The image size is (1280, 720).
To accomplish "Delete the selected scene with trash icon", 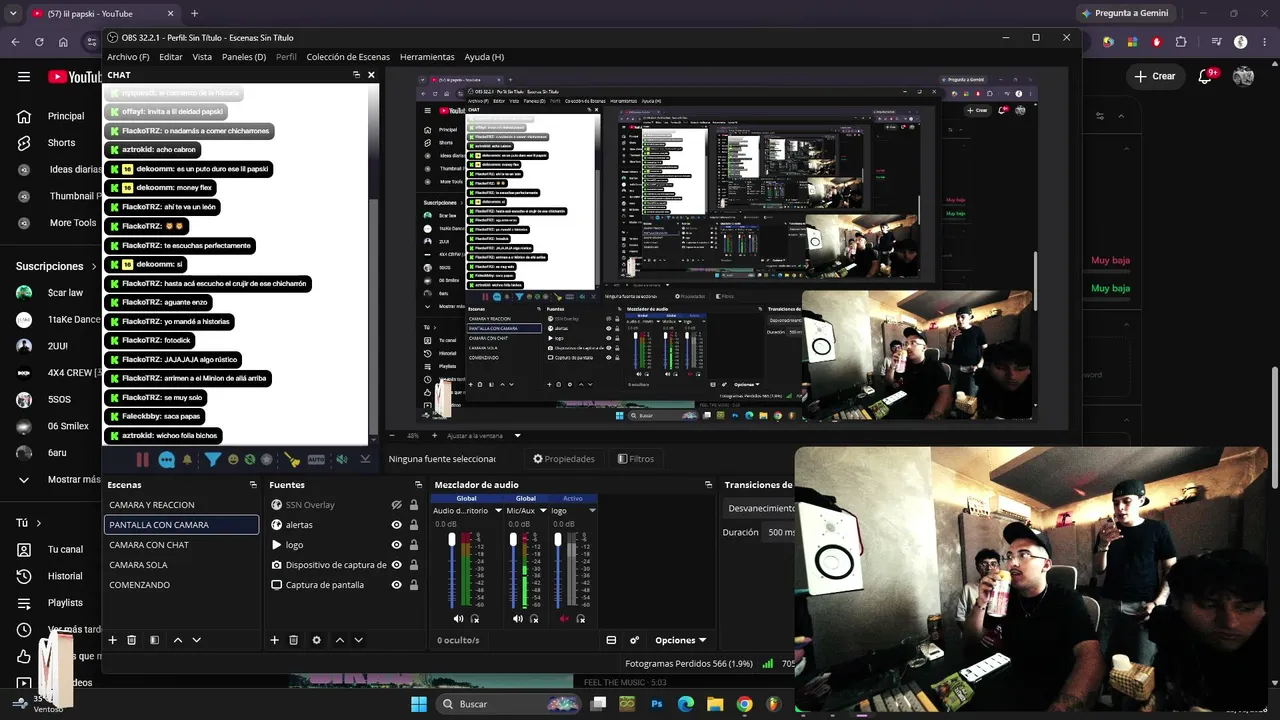I will point(131,640).
